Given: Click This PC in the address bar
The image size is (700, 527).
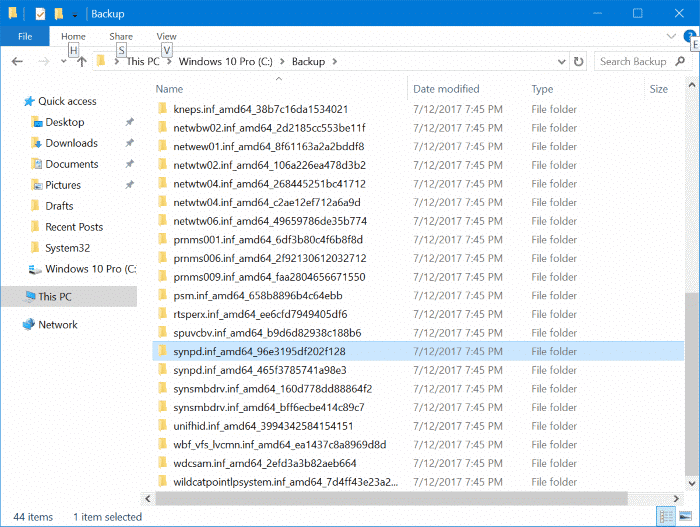Looking at the screenshot, I should pos(143,61).
